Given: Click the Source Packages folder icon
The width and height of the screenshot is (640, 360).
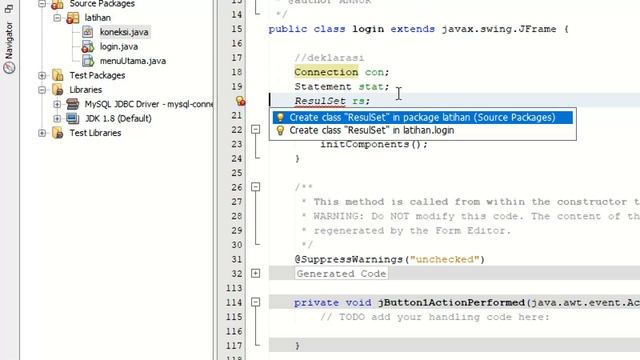Looking at the screenshot, I should pos(58,4).
